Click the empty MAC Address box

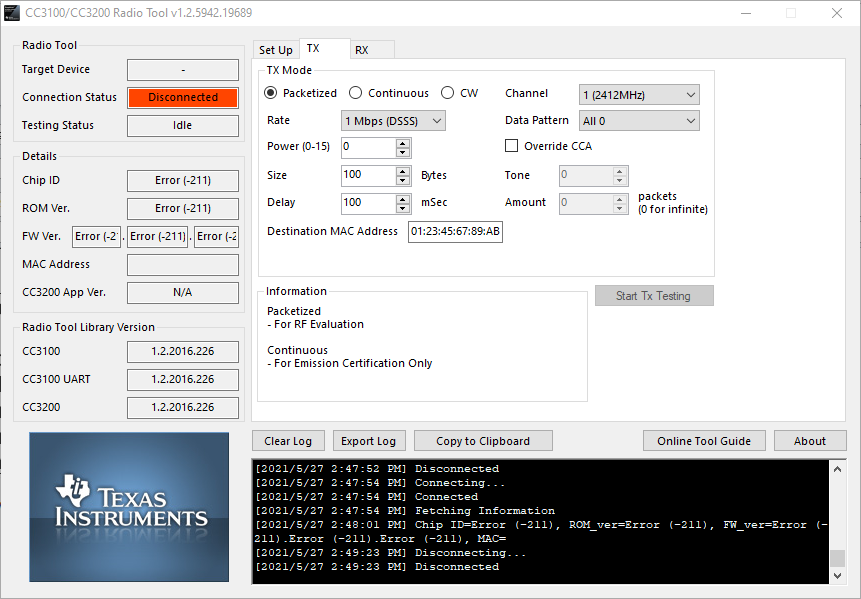(x=183, y=265)
